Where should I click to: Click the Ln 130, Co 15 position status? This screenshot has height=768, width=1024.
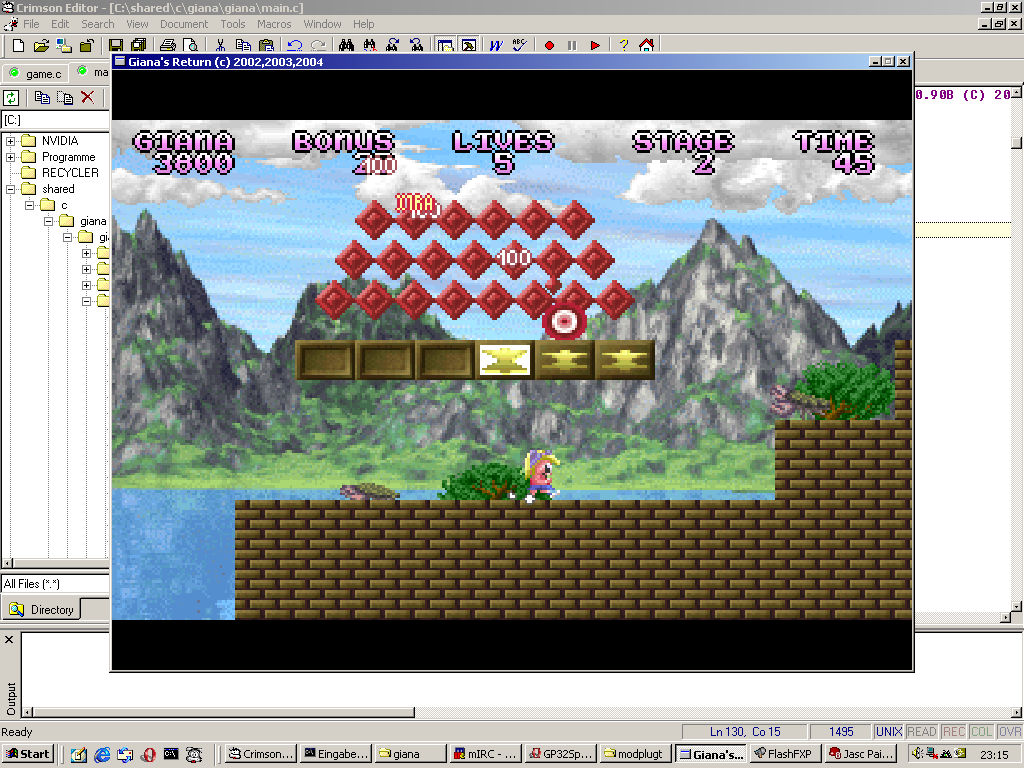point(744,732)
